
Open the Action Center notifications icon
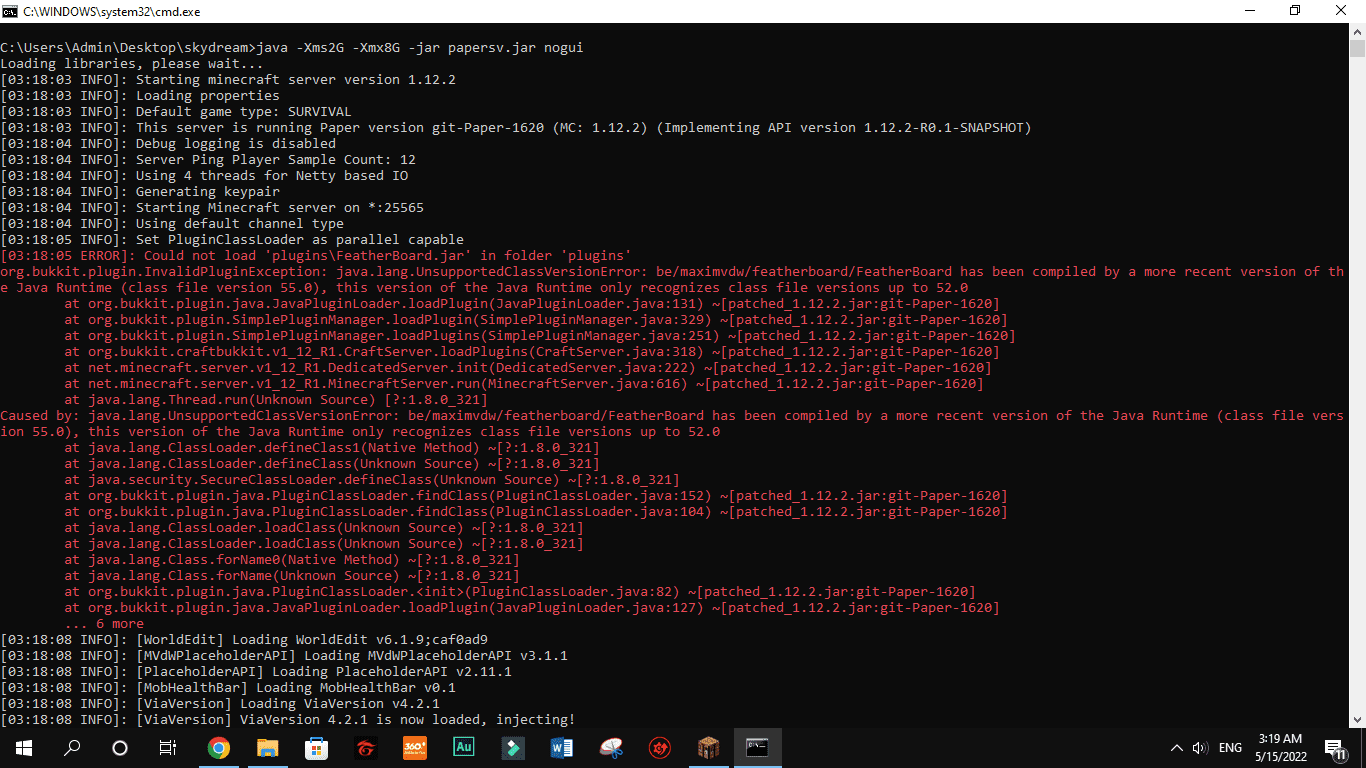click(1333, 748)
